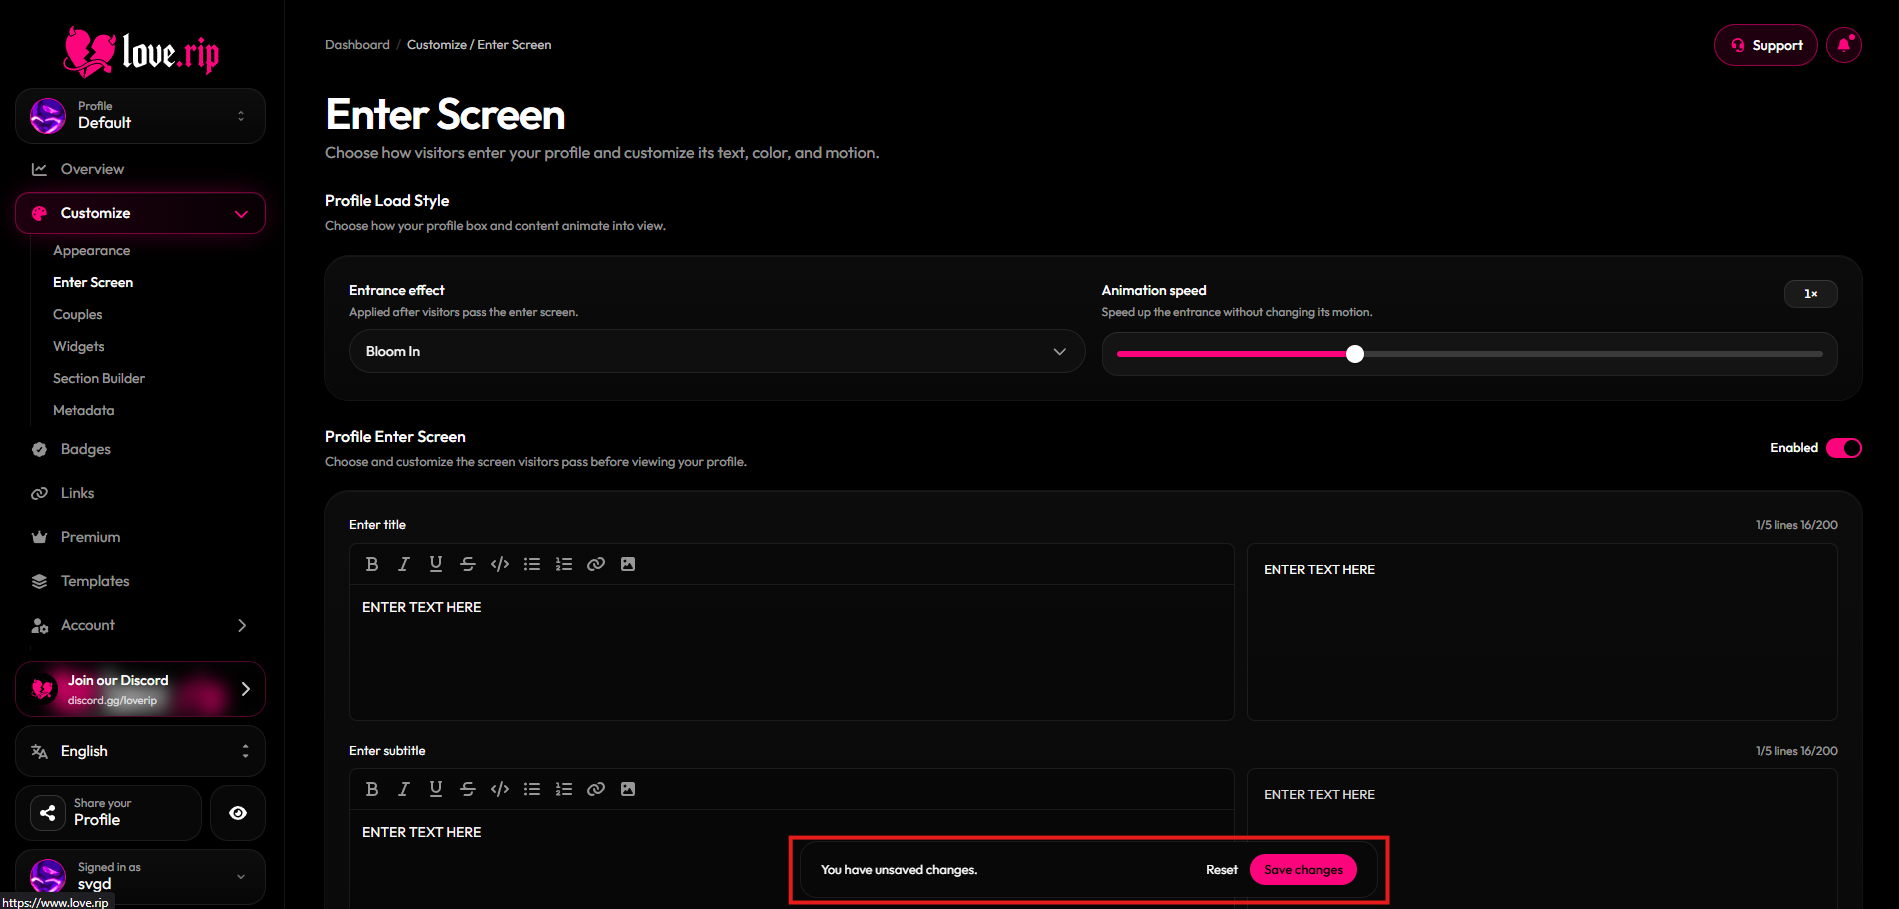Viewport: 1899px width, 909px height.
Task: Click the Support button
Action: click(x=1766, y=45)
